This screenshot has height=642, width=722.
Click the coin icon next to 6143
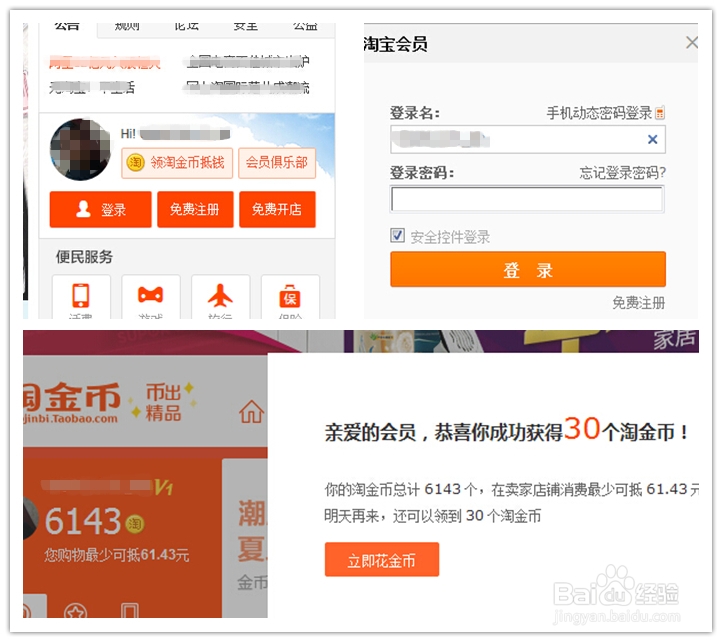point(134,524)
